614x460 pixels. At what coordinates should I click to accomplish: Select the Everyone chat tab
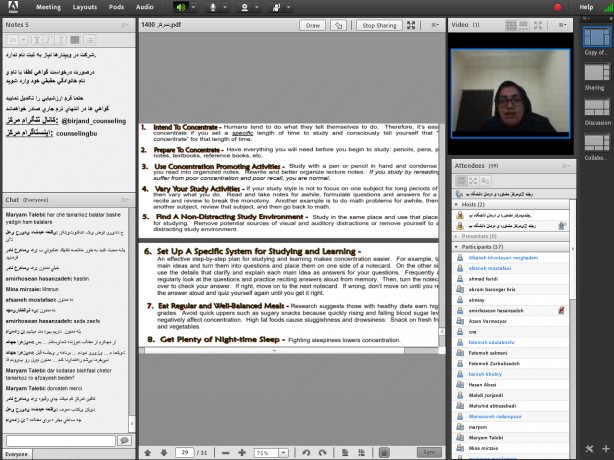pos(16,454)
